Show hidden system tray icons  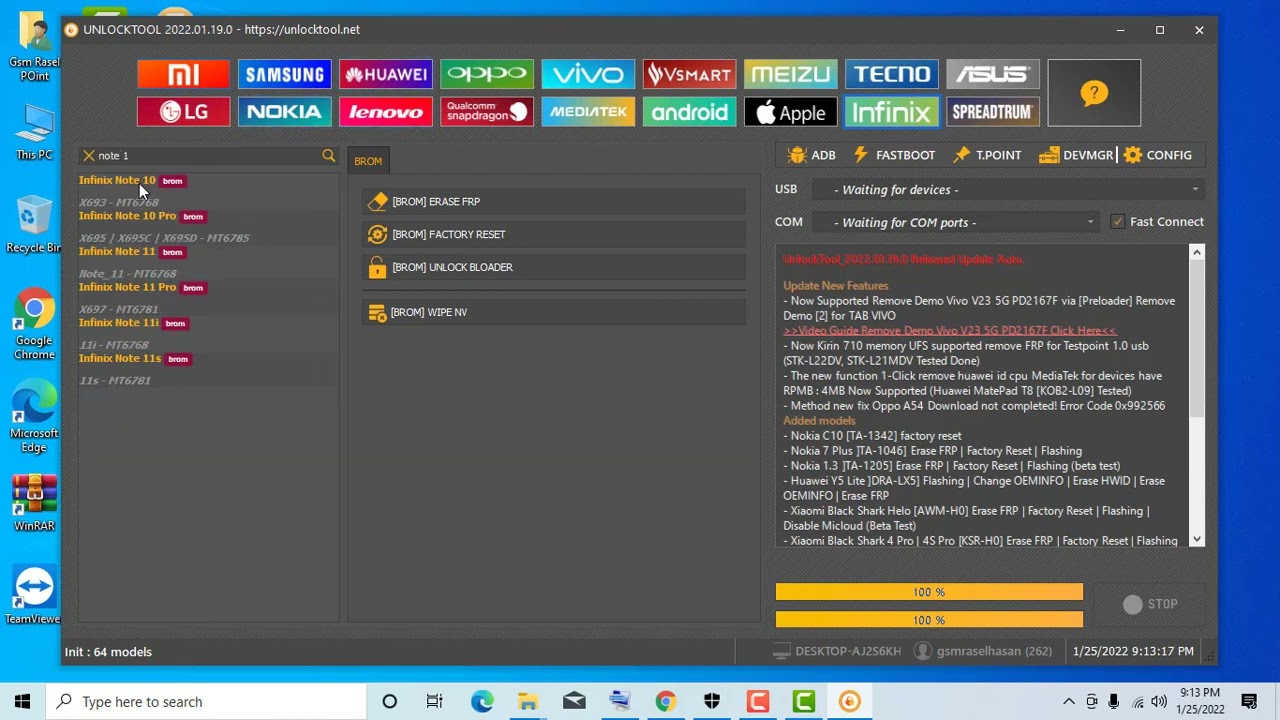[x=1069, y=702]
